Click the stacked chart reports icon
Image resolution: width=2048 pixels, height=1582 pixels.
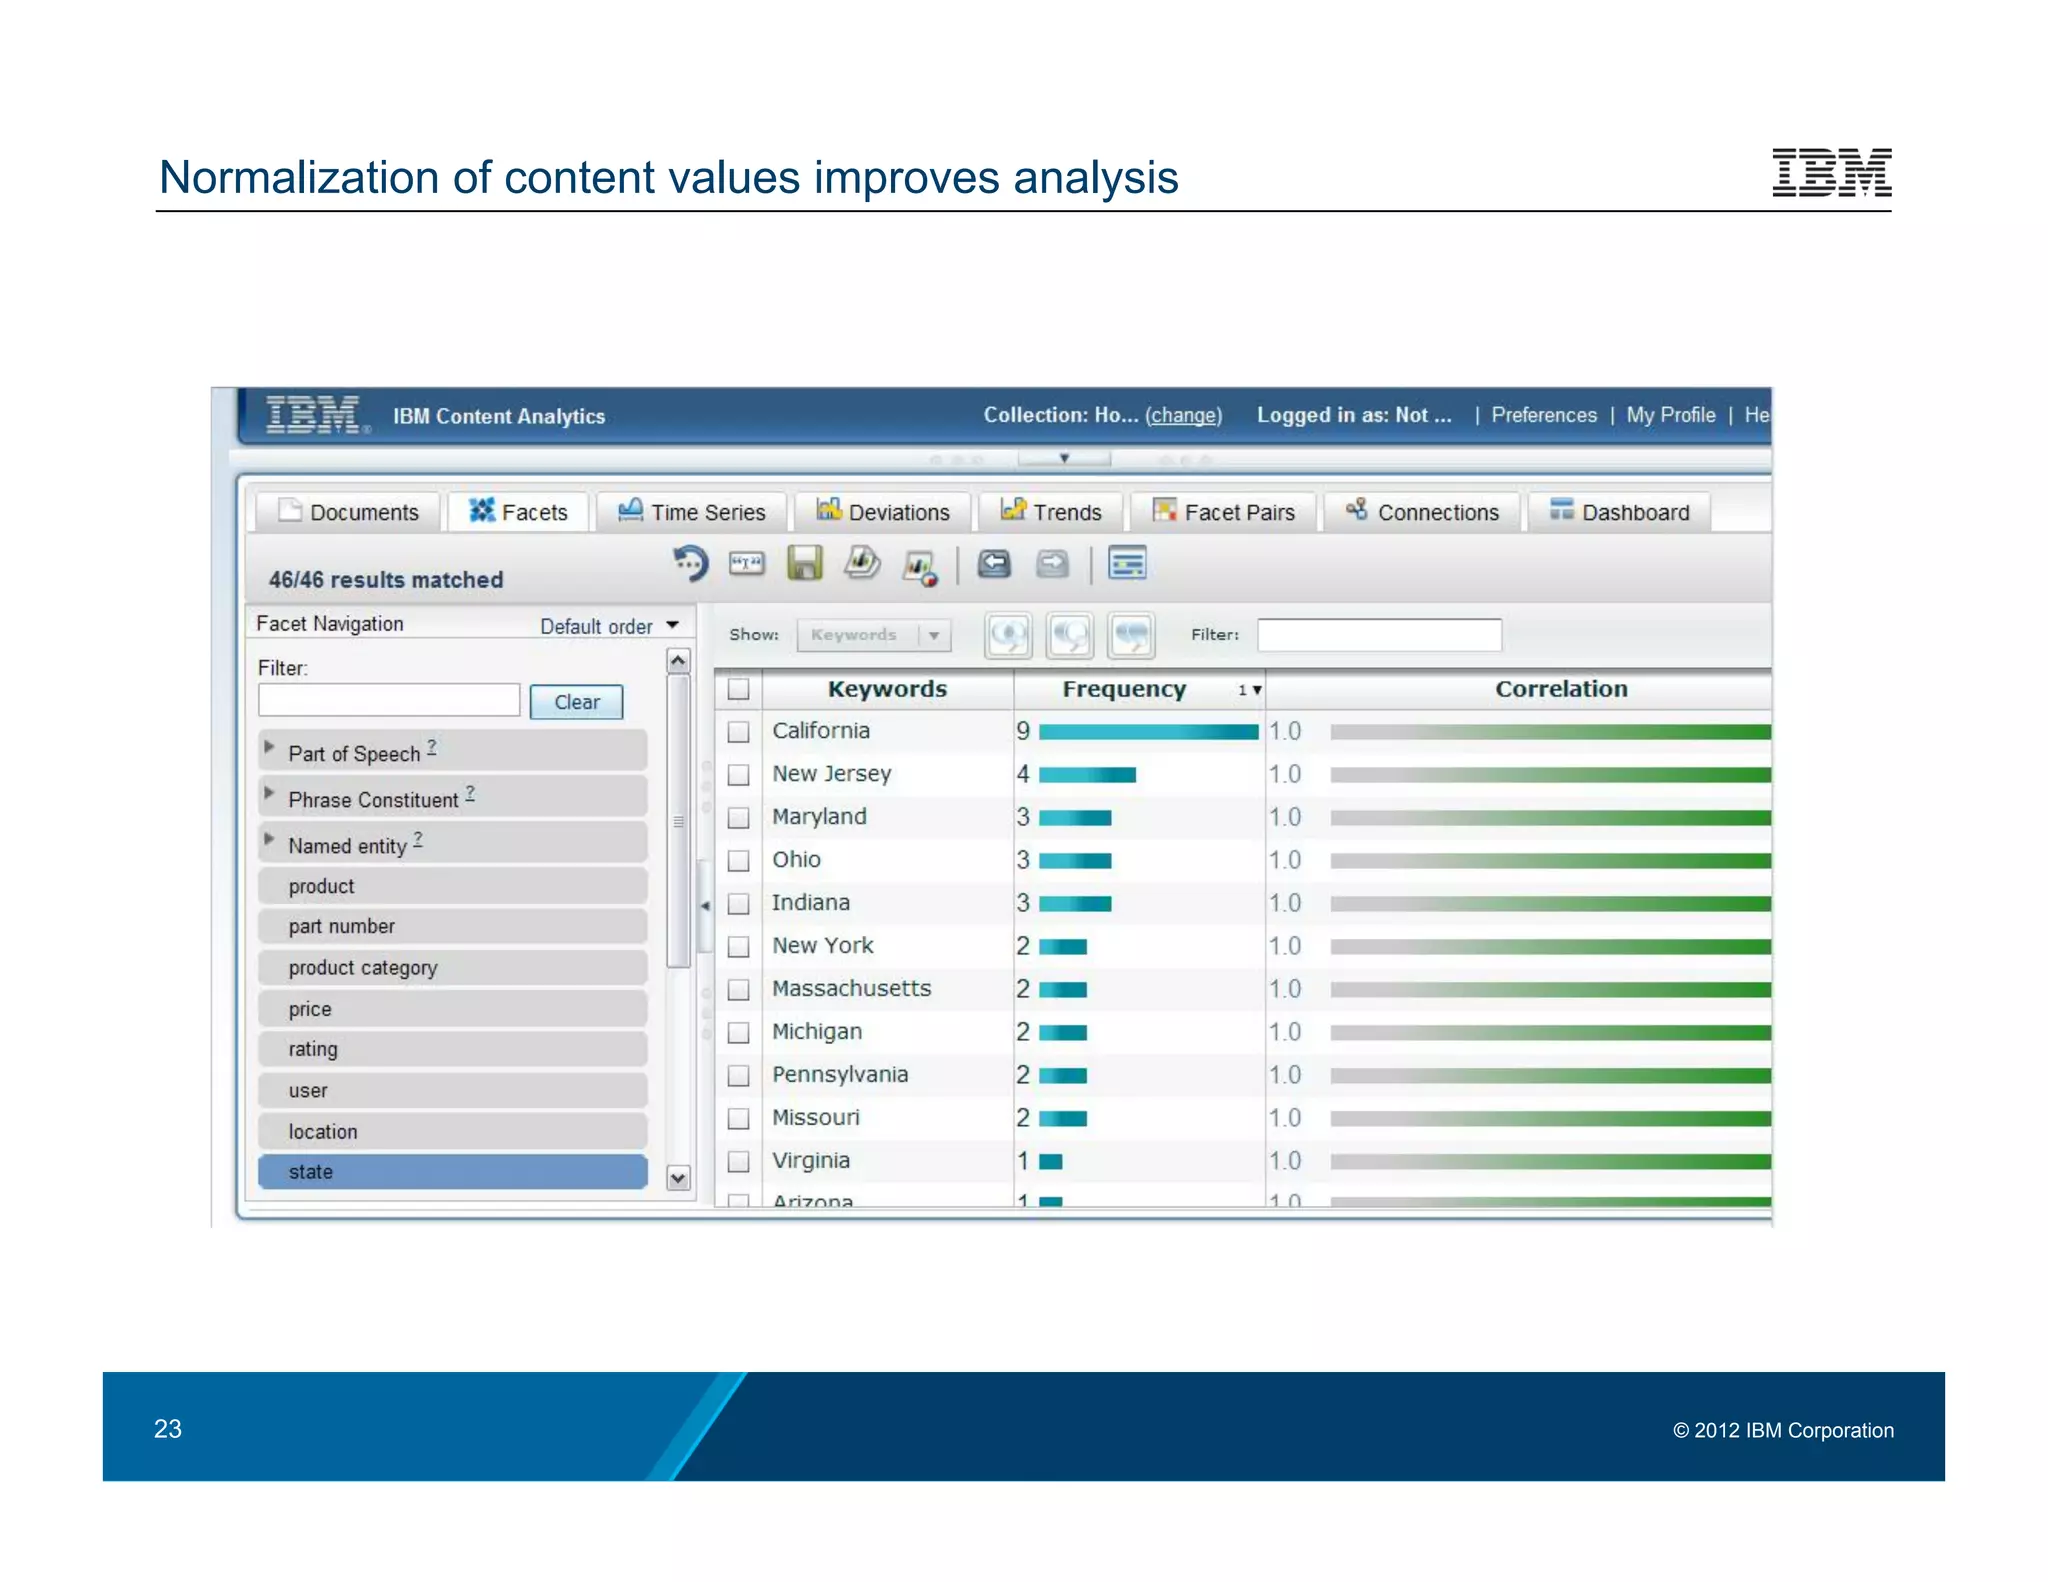[x=862, y=563]
